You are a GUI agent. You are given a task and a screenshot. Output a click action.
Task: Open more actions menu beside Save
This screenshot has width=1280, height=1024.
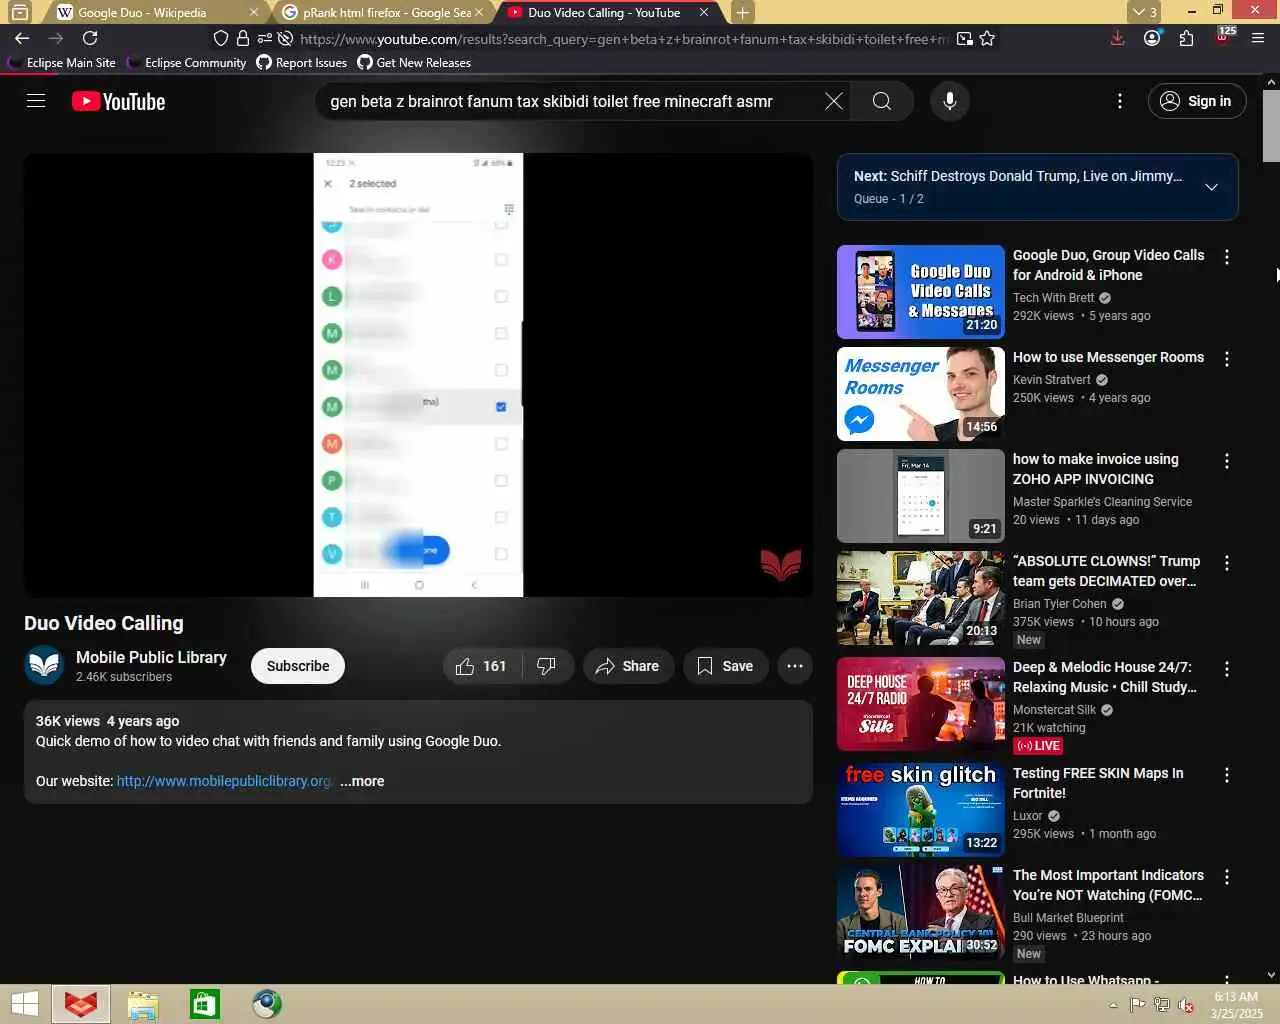(795, 666)
